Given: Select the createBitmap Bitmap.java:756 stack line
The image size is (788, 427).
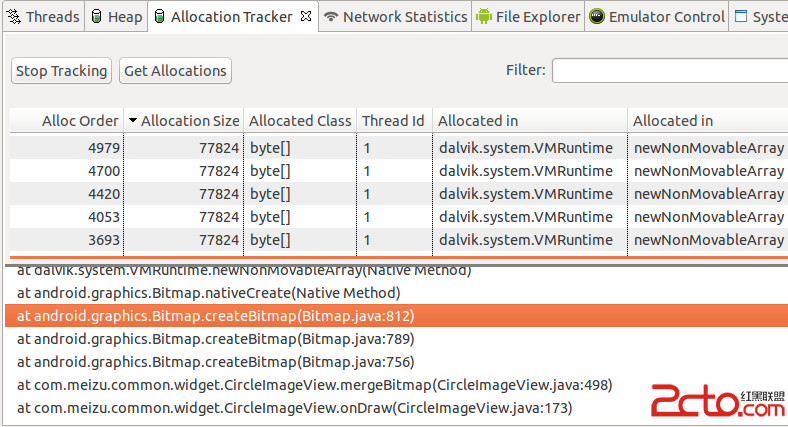Looking at the screenshot, I should [x=215, y=362].
